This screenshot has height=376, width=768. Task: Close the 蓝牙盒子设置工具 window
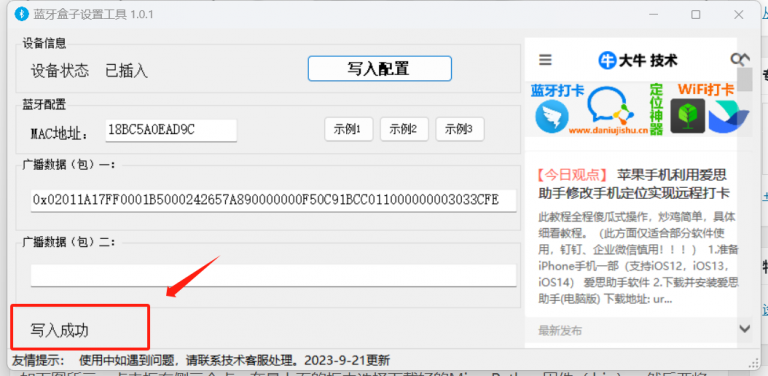tap(739, 15)
